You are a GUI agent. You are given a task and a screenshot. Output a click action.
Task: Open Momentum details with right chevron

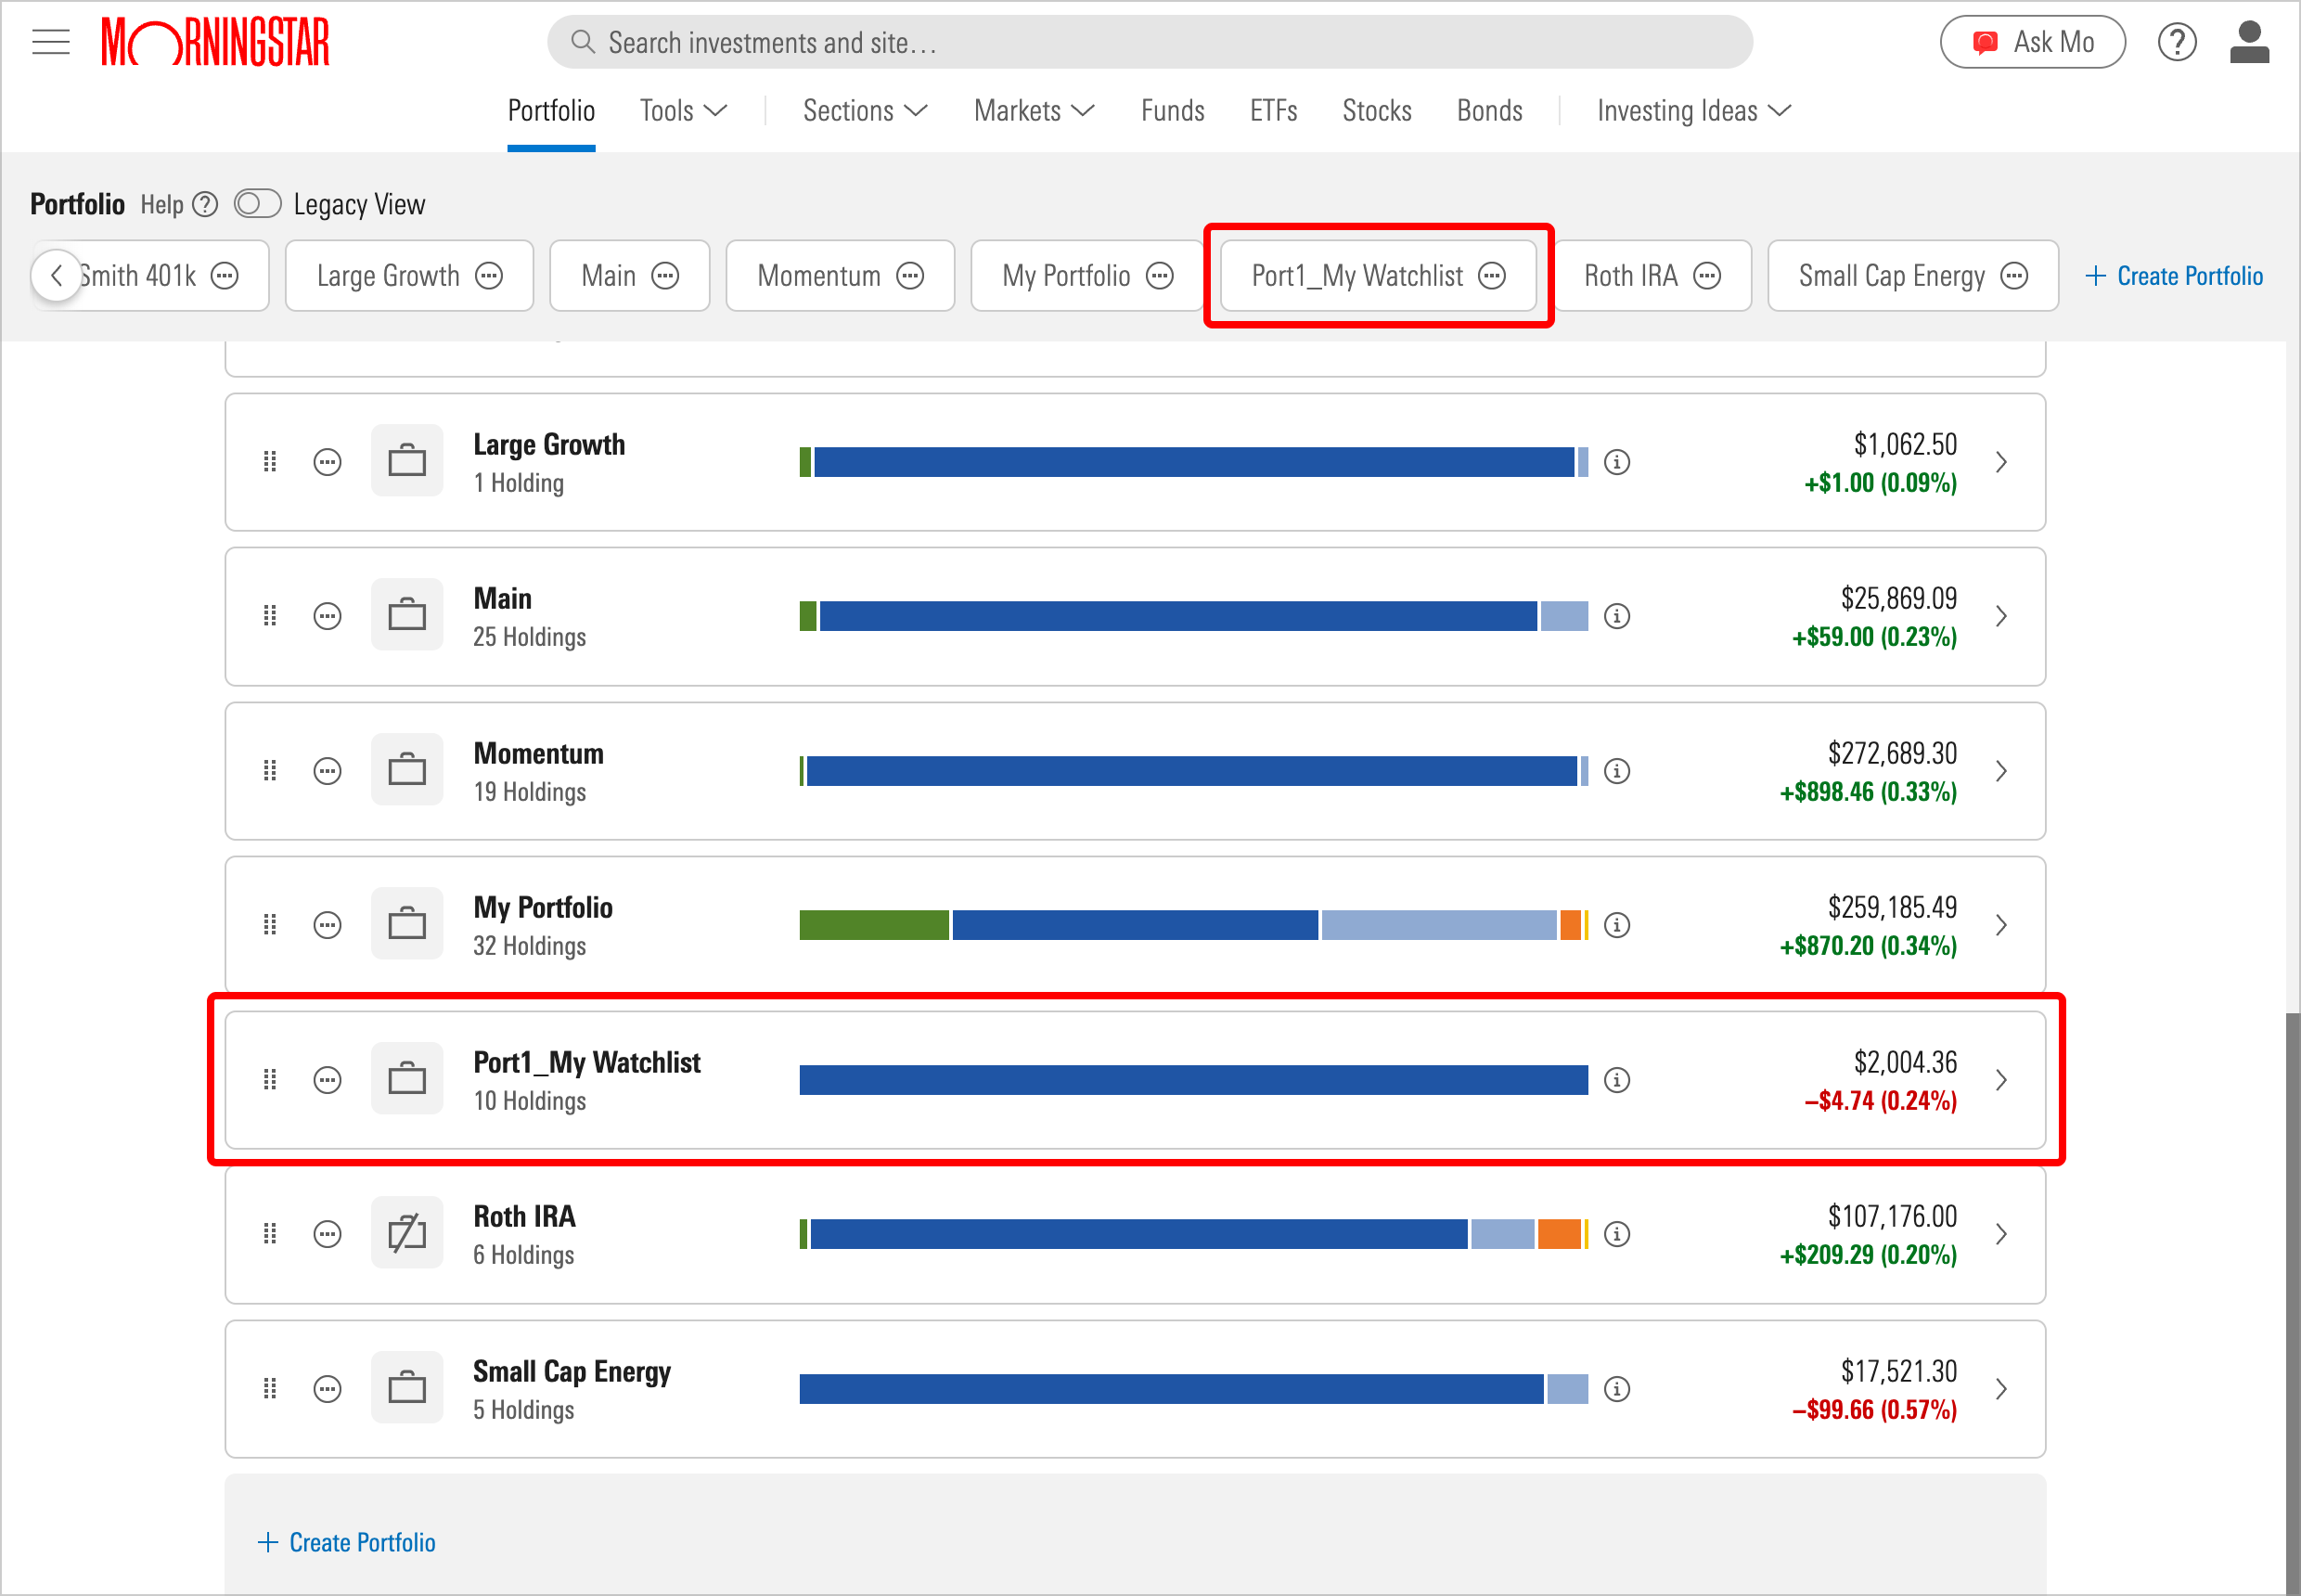(x=2001, y=771)
